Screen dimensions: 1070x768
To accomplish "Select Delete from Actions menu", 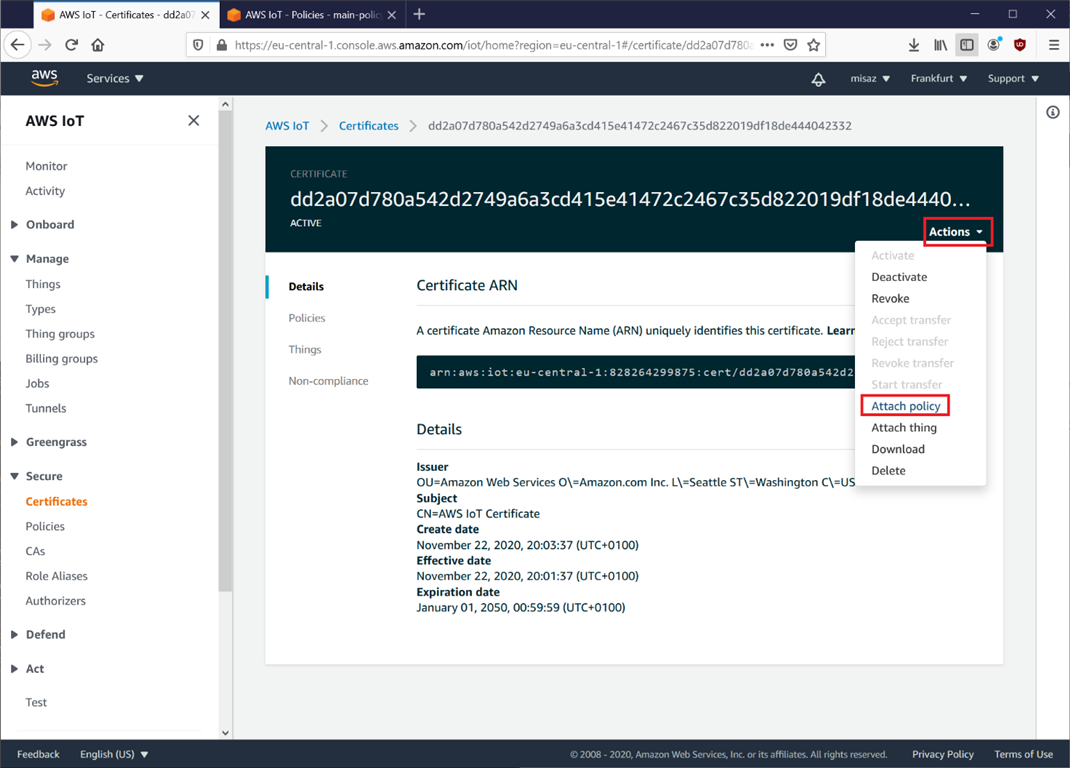I will (x=888, y=470).
